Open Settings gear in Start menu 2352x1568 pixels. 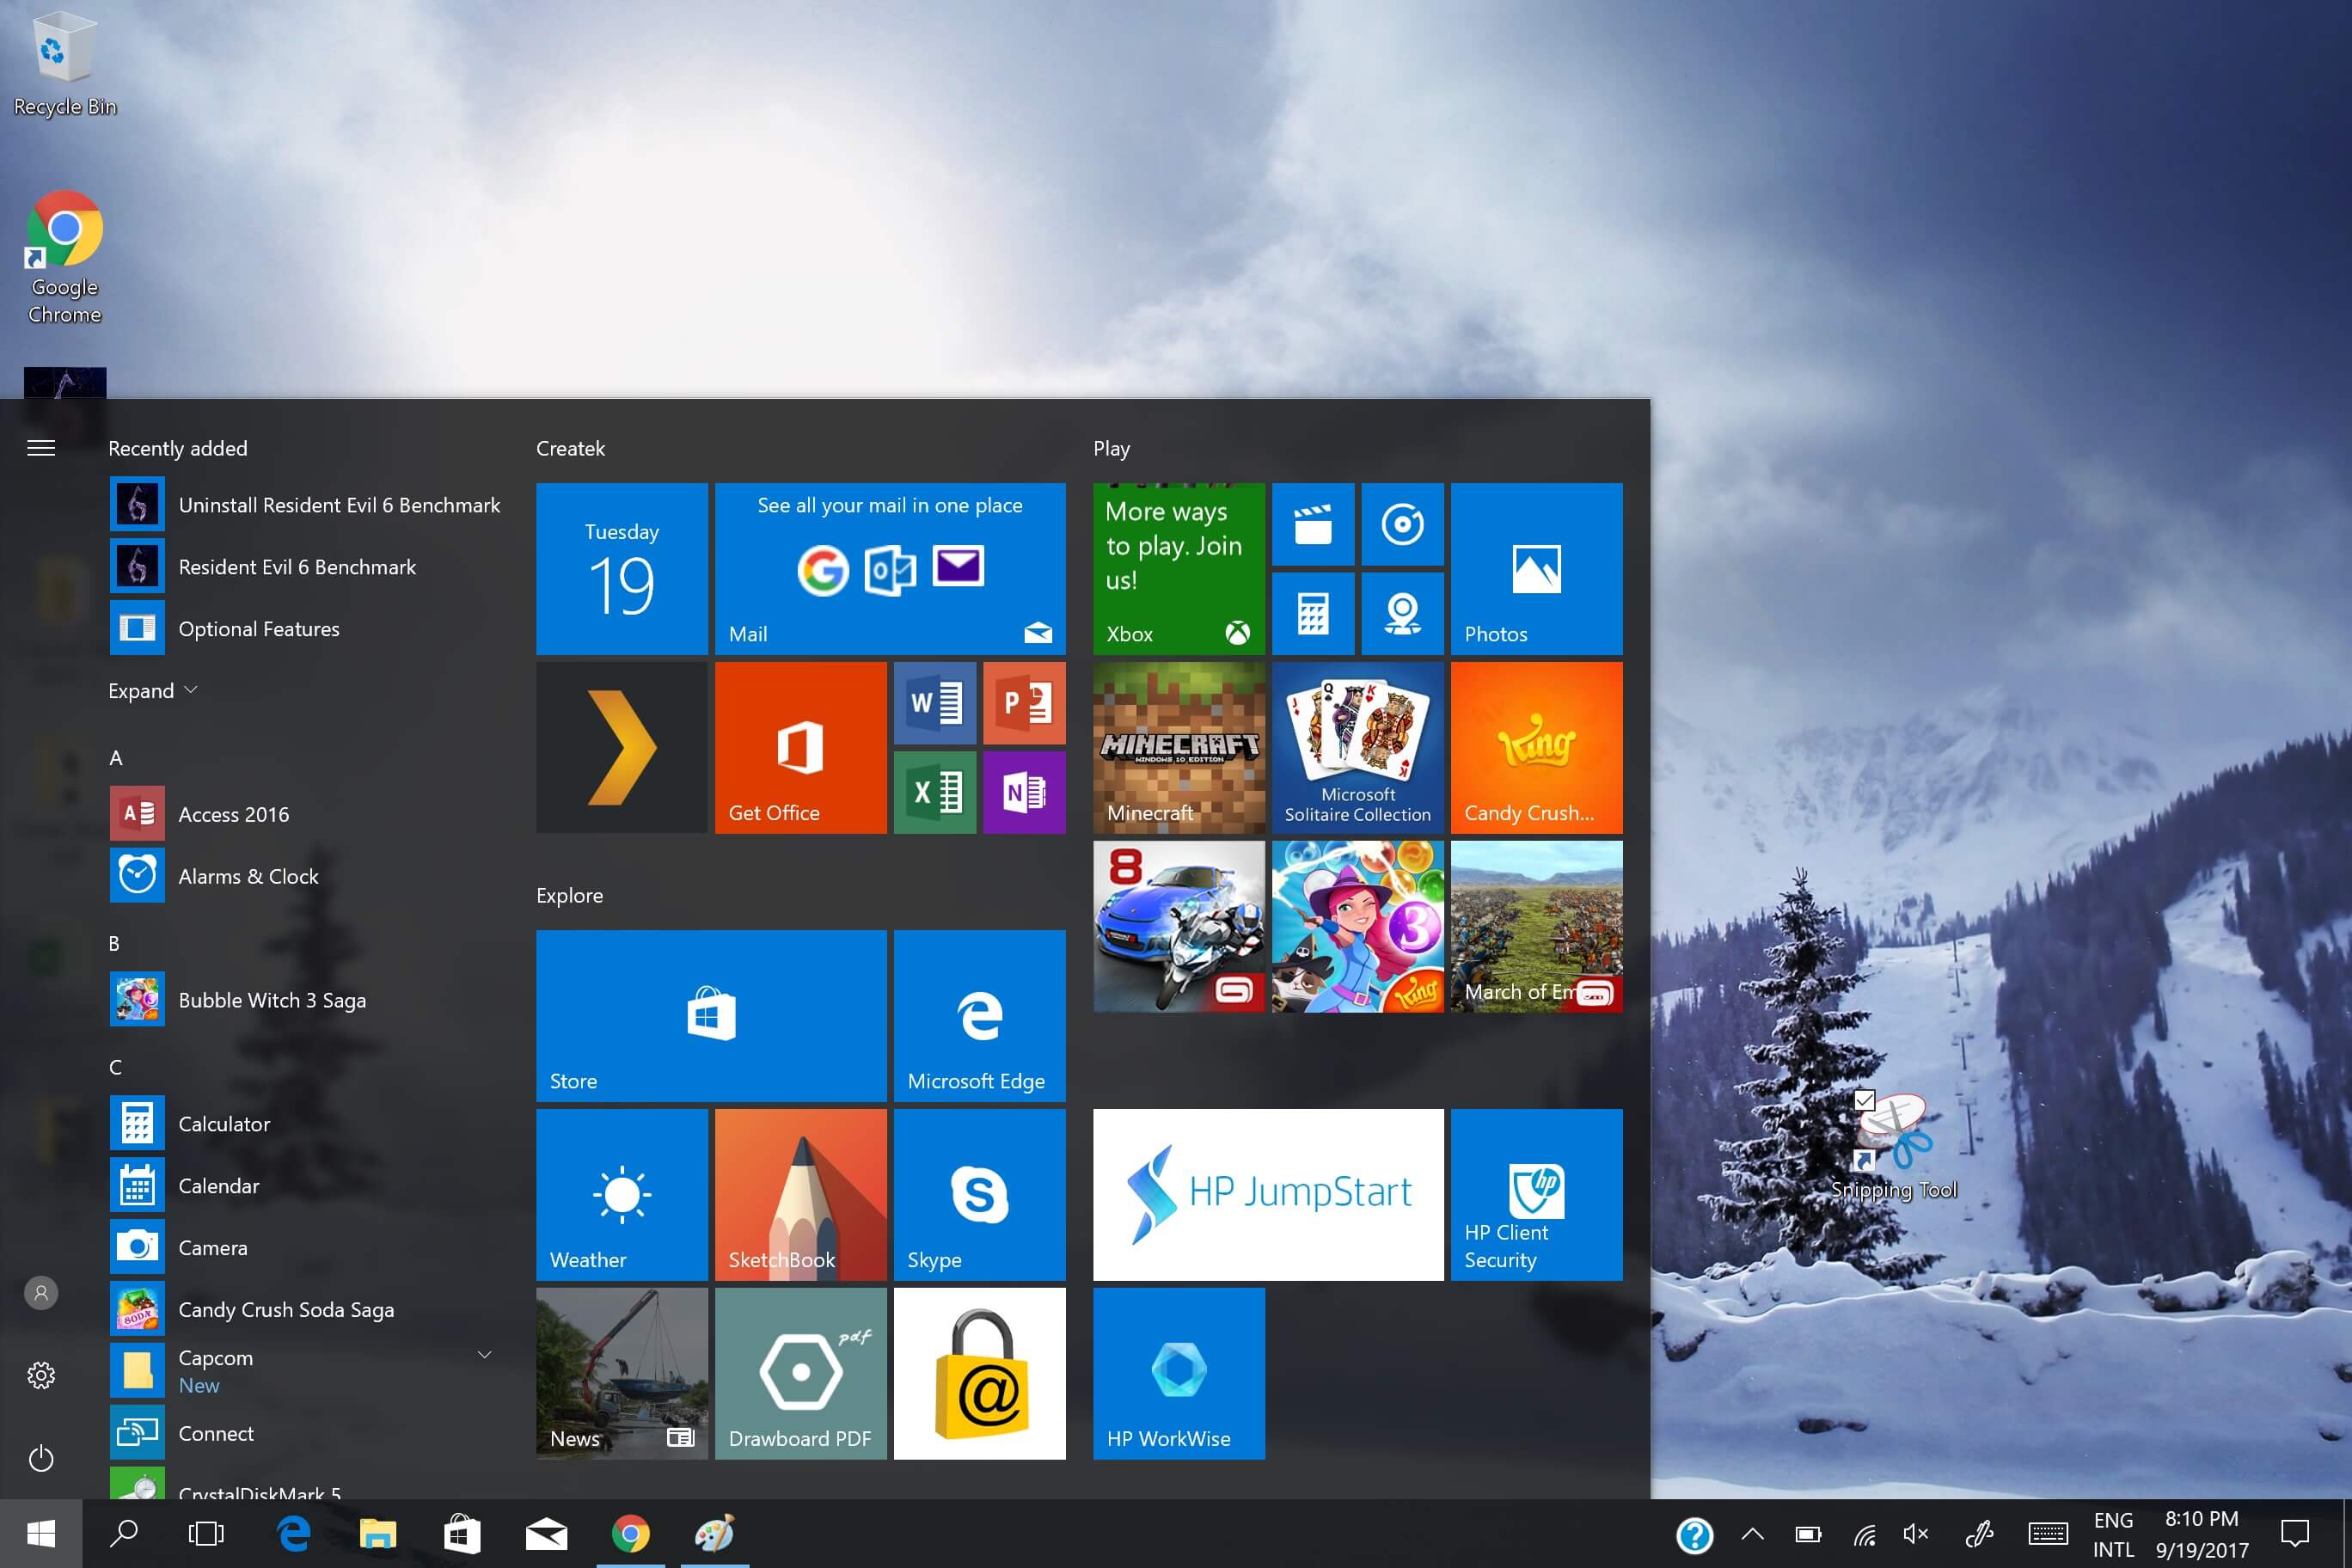41,1375
